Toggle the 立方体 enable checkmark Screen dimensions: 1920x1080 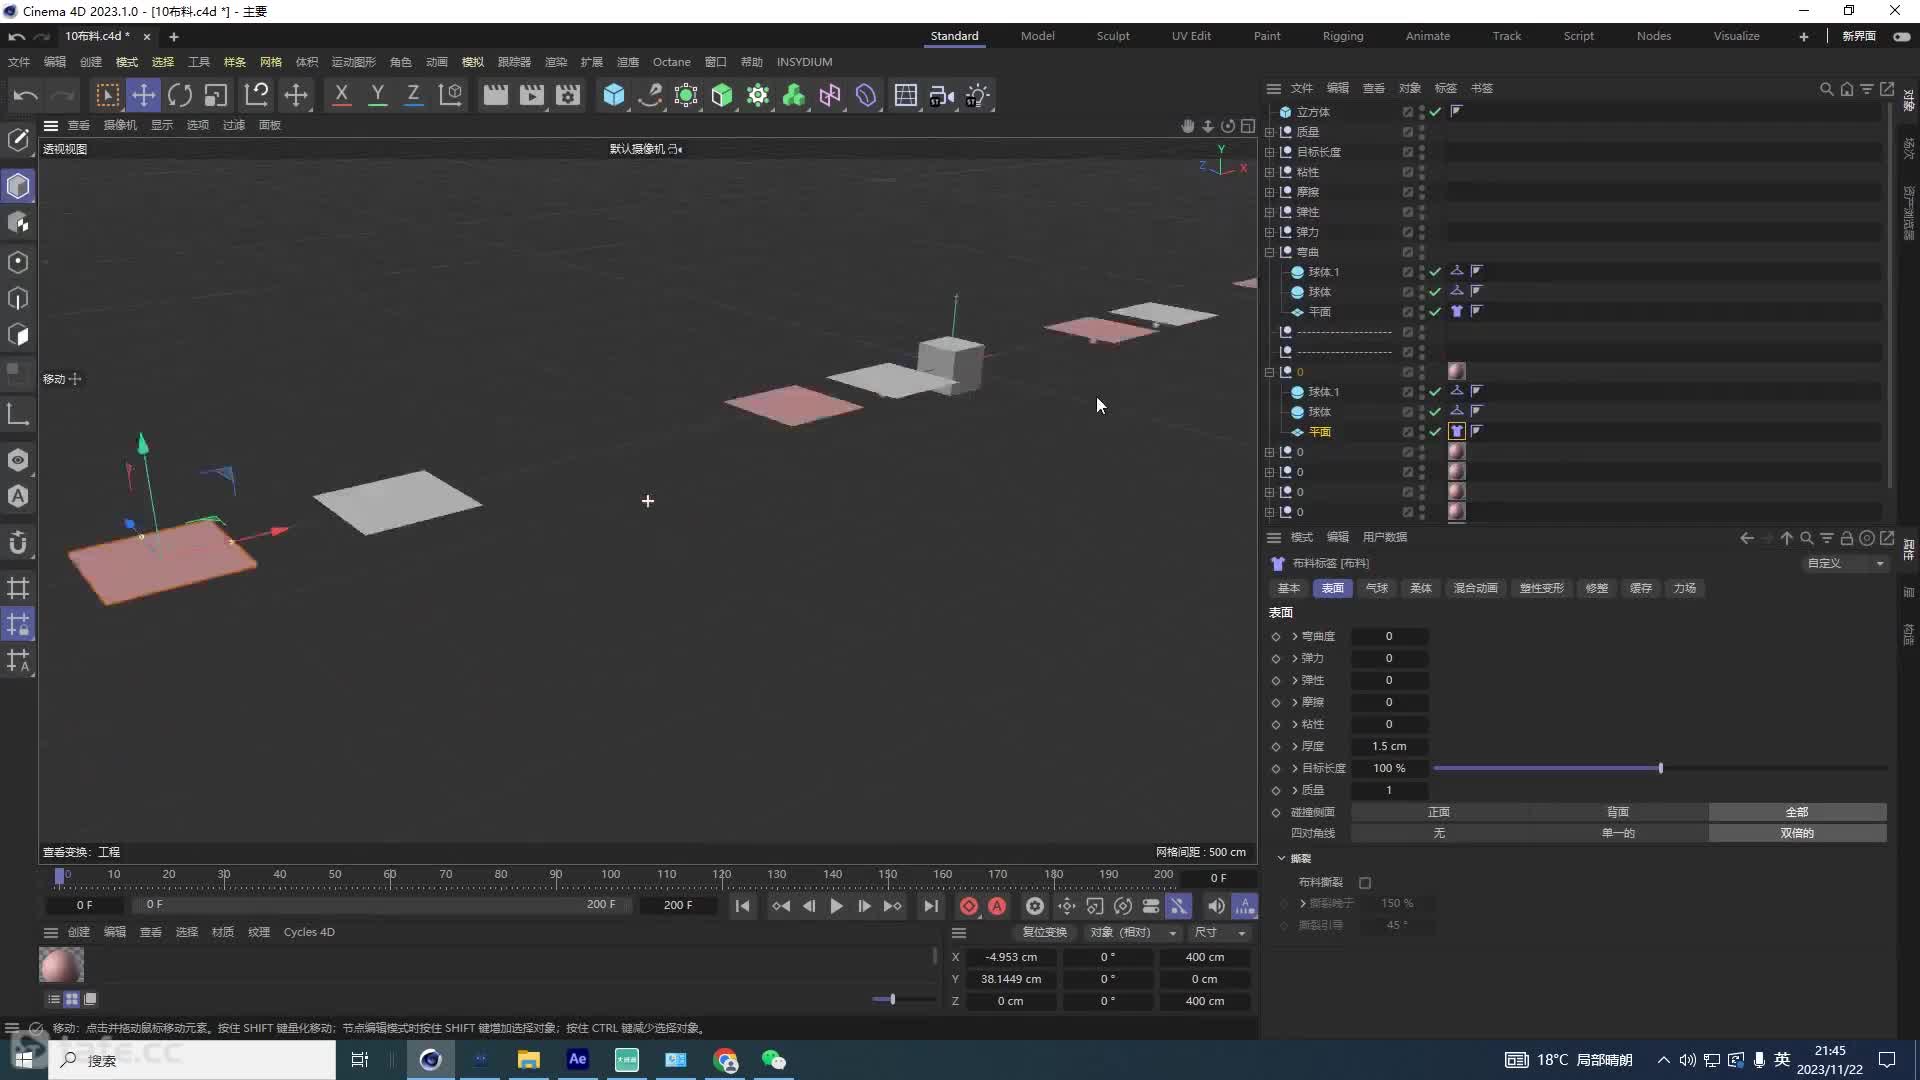click(x=1435, y=112)
